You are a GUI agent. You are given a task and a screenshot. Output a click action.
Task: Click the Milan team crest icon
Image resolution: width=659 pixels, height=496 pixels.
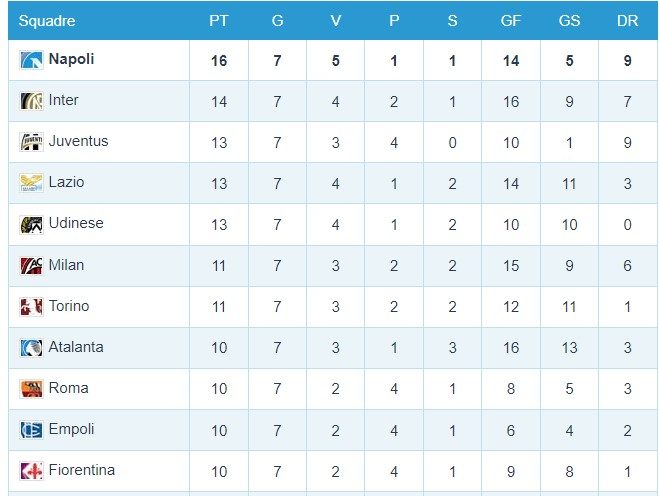31,266
